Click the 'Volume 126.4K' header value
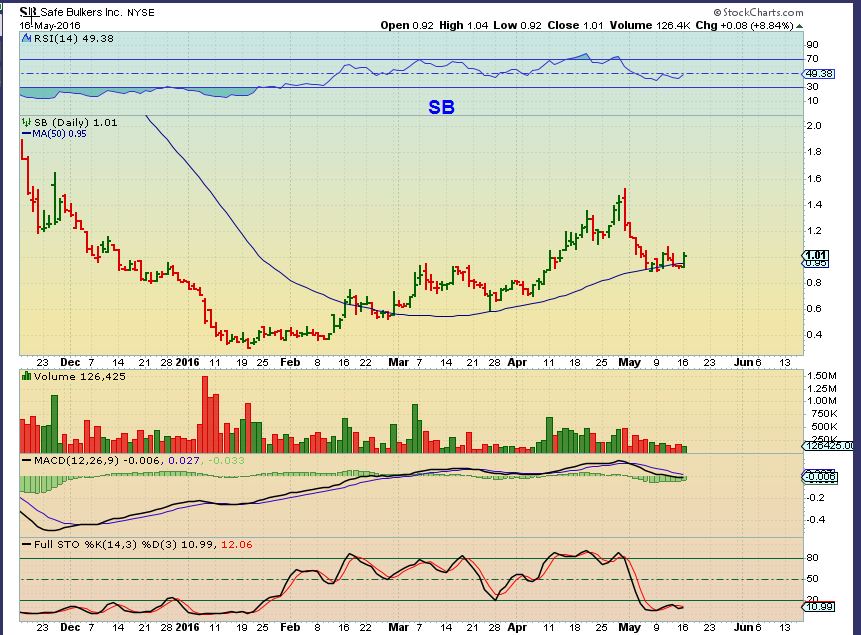 [x=650, y=25]
